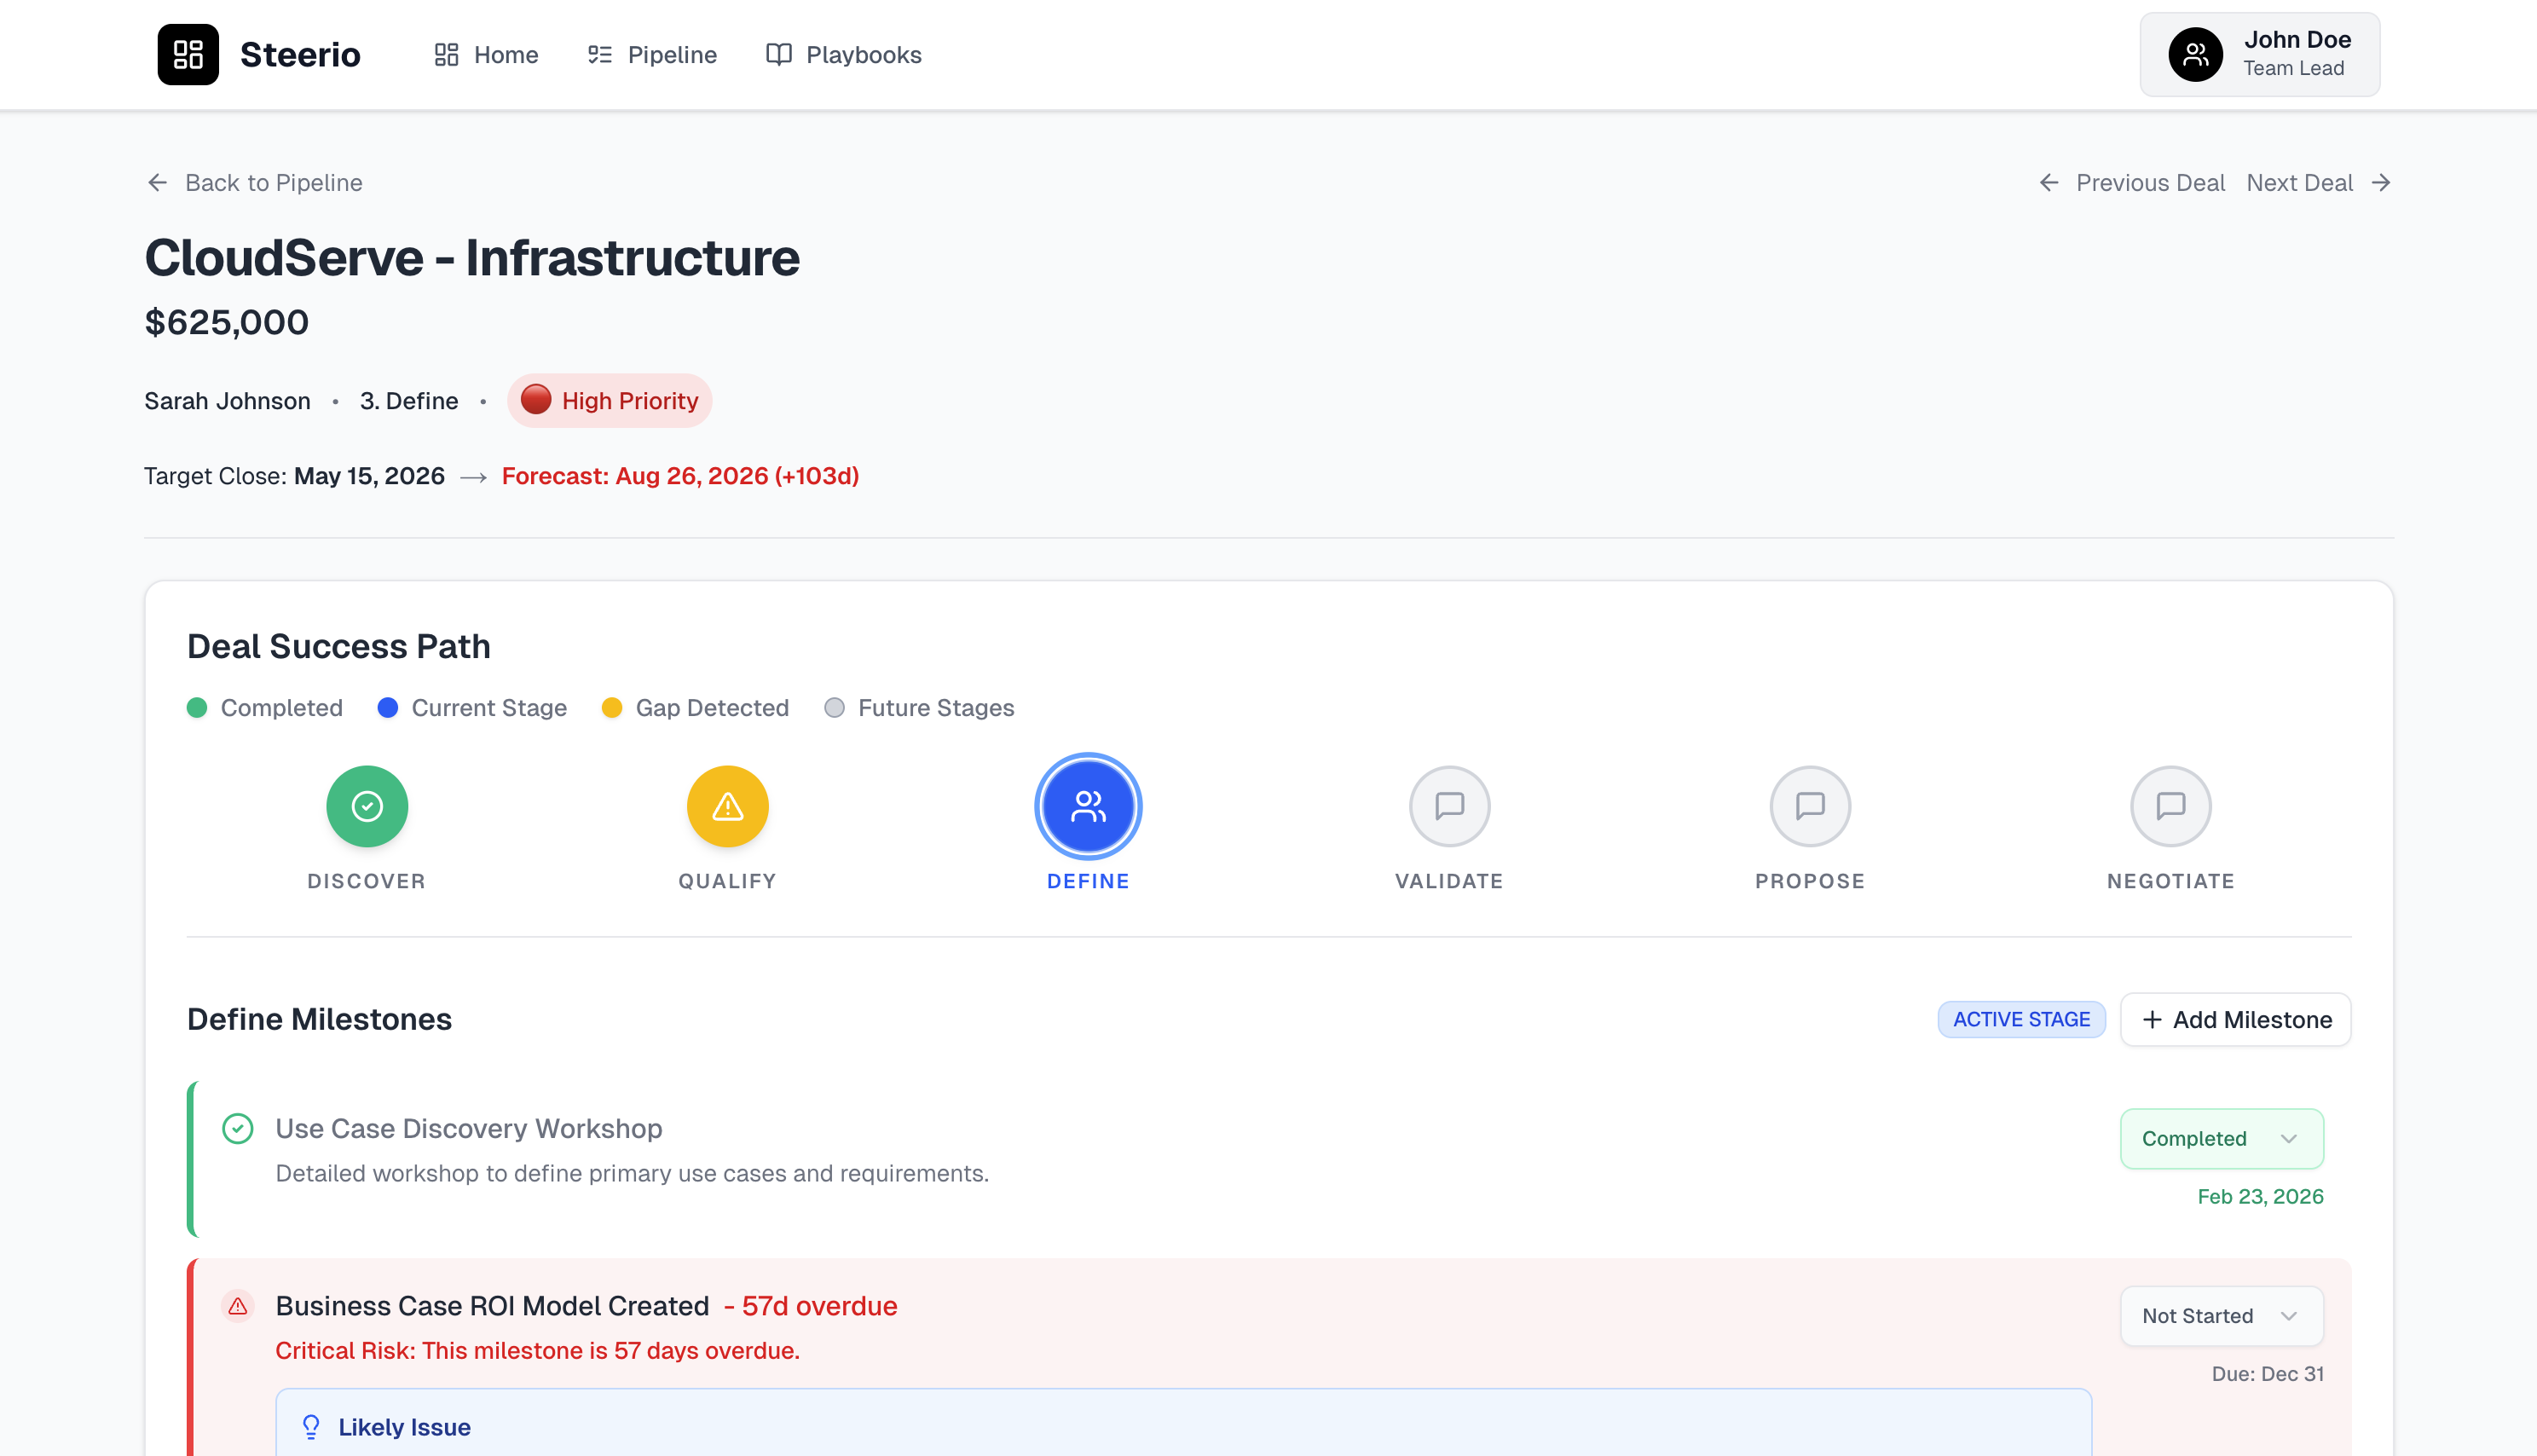Screen dimensions: 2537x1456
Task: Click the Negotiate stage icon
Action: click(x=2171, y=806)
